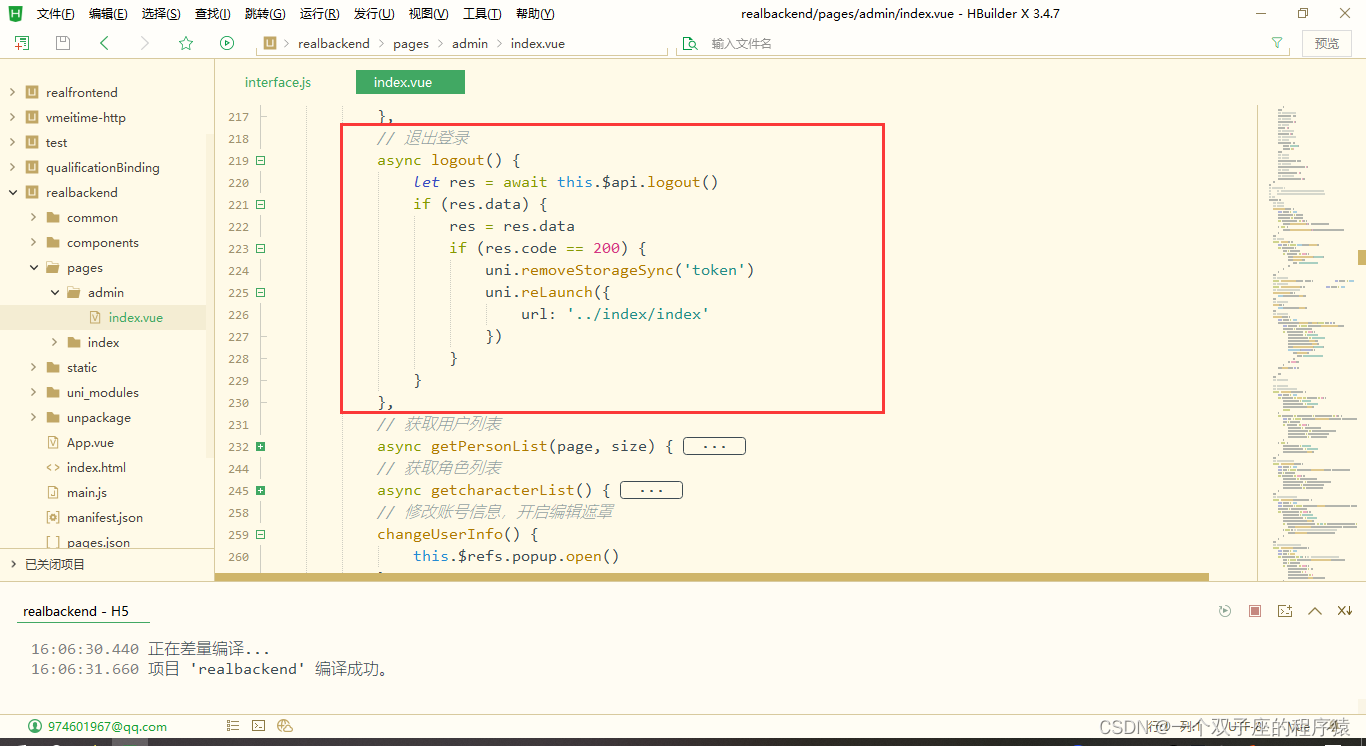Click the save file toolbar icon

point(63,43)
